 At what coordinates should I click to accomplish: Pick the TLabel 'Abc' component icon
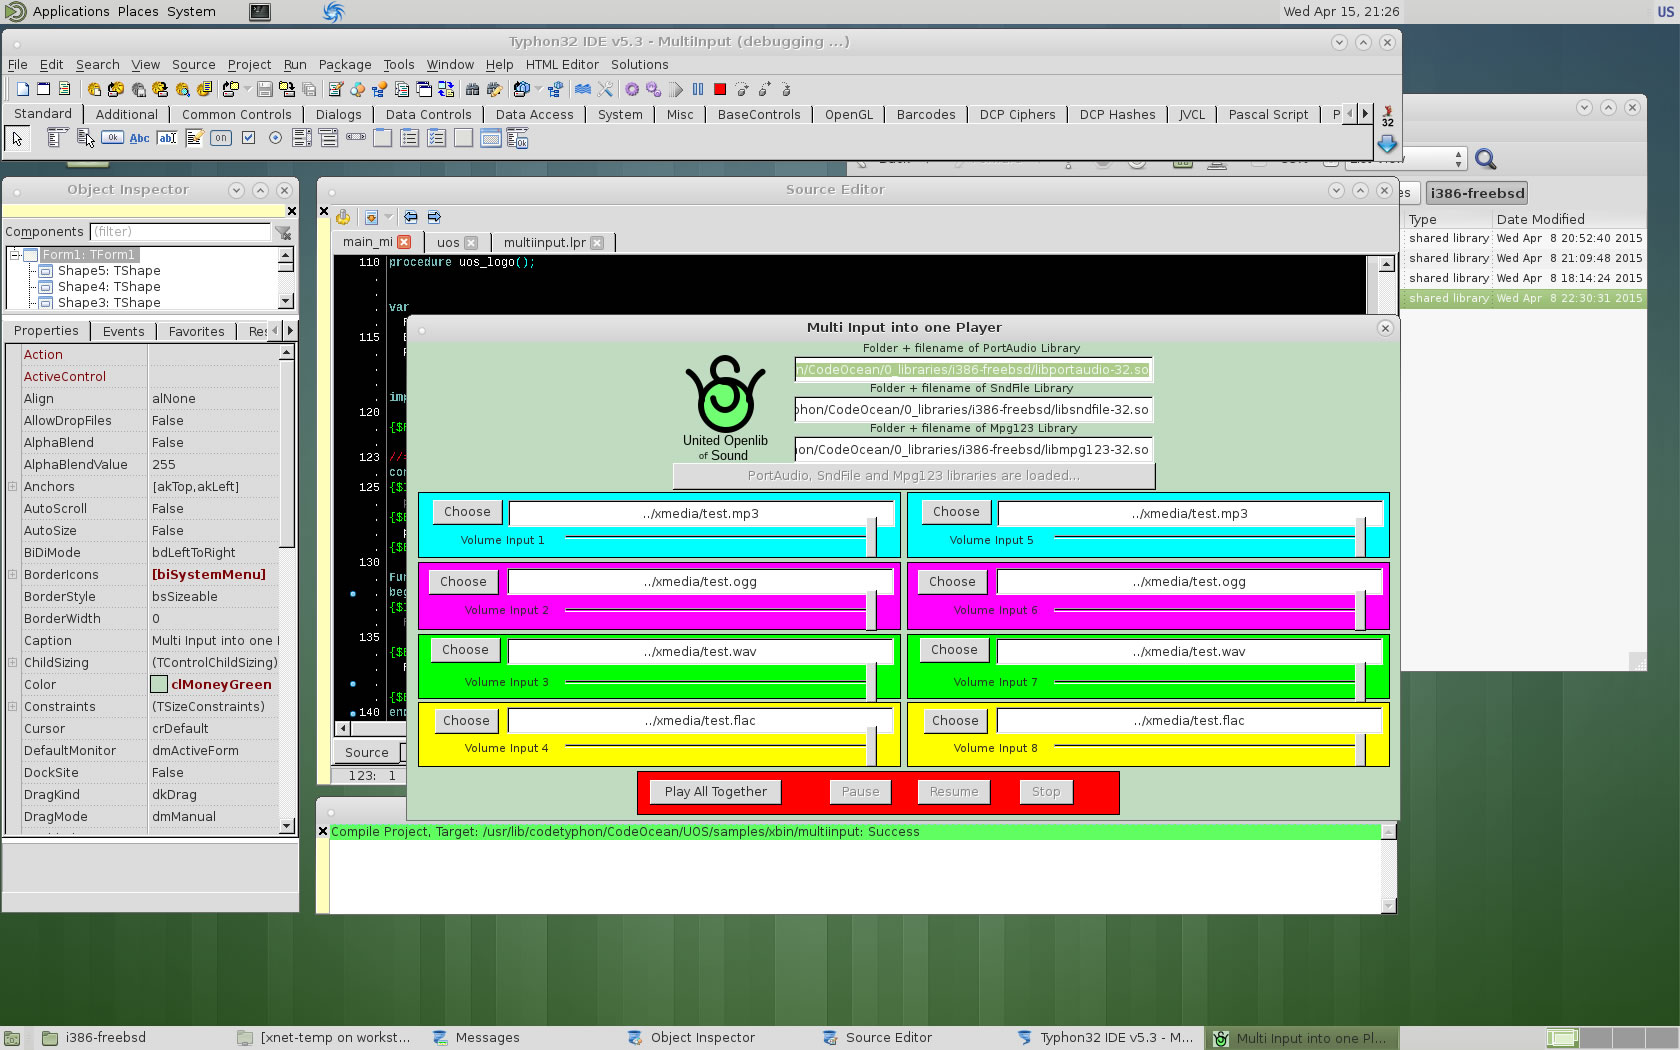pos(140,138)
